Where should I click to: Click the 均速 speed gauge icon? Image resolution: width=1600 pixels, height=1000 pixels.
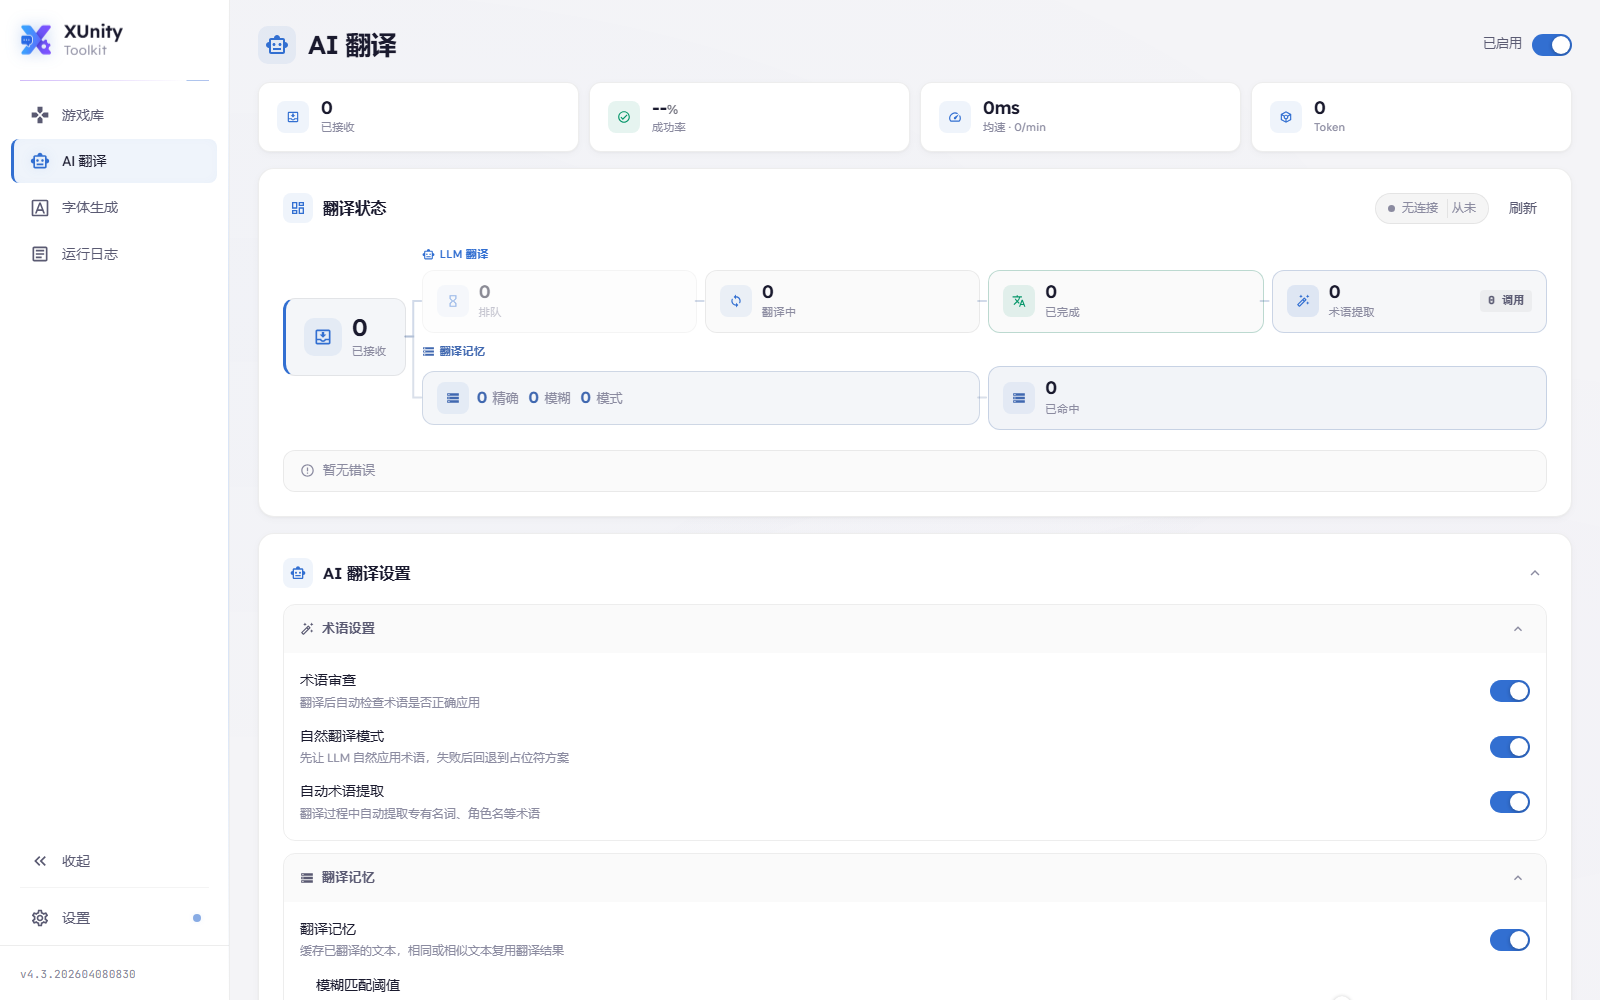[955, 117]
